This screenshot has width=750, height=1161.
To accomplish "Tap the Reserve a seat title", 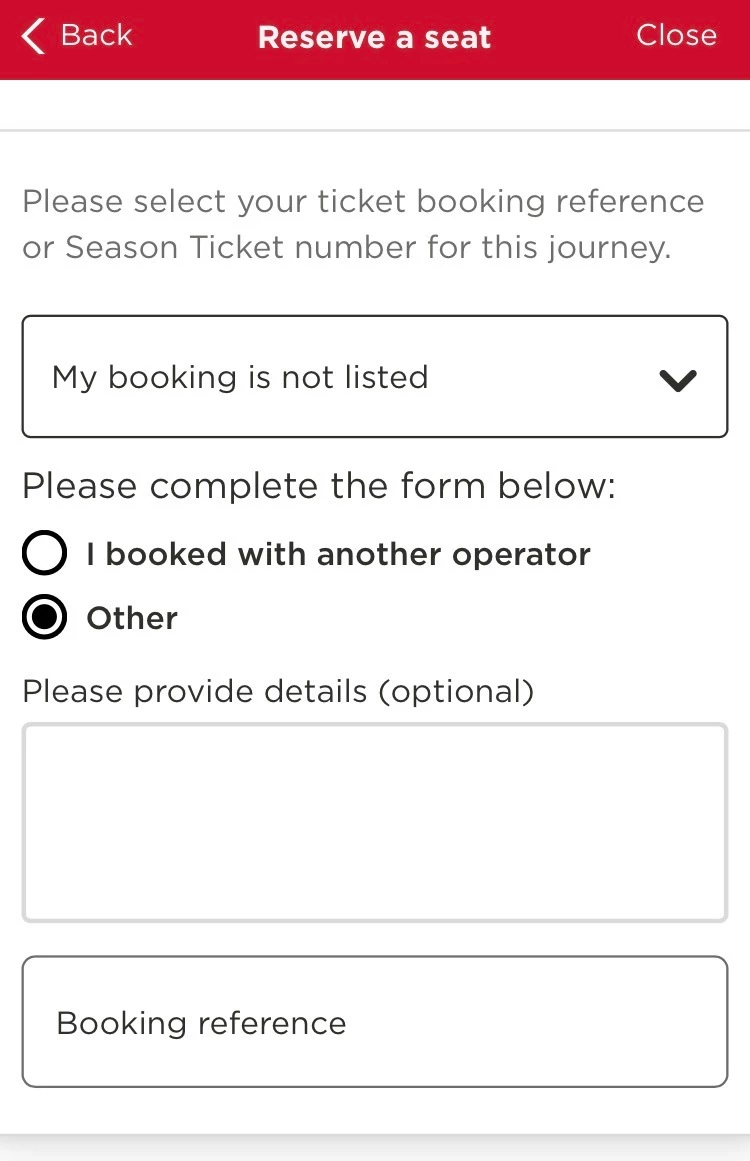I will pos(374,37).
